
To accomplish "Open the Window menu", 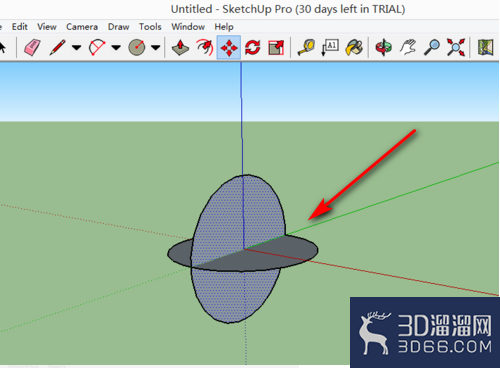I will [x=188, y=27].
